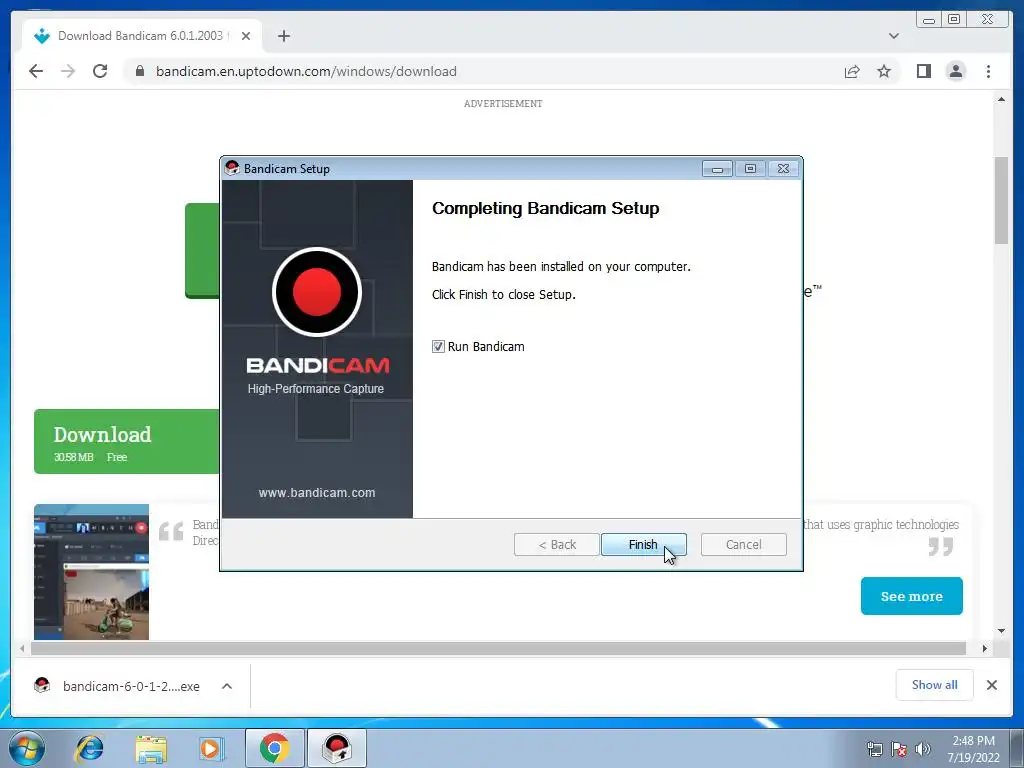
Task: Click the grayed Back button
Action: pos(556,545)
